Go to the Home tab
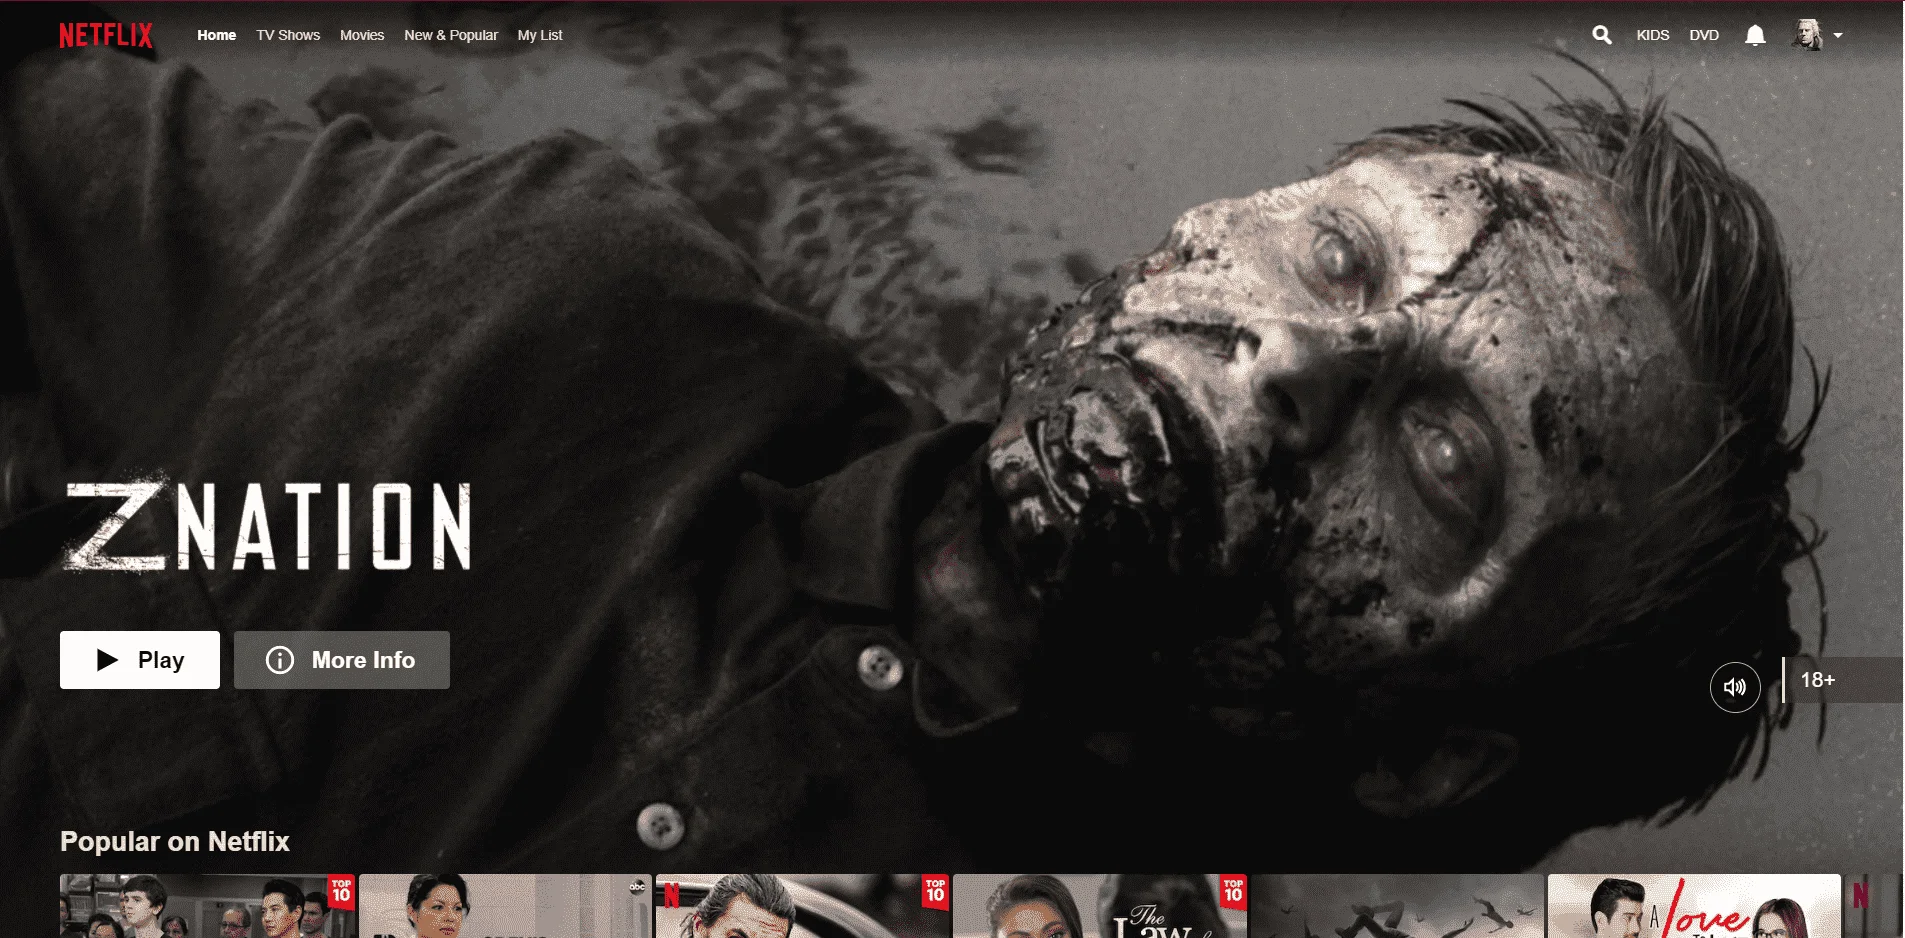Viewport: 1905px width, 938px height. [x=217, y=35]
